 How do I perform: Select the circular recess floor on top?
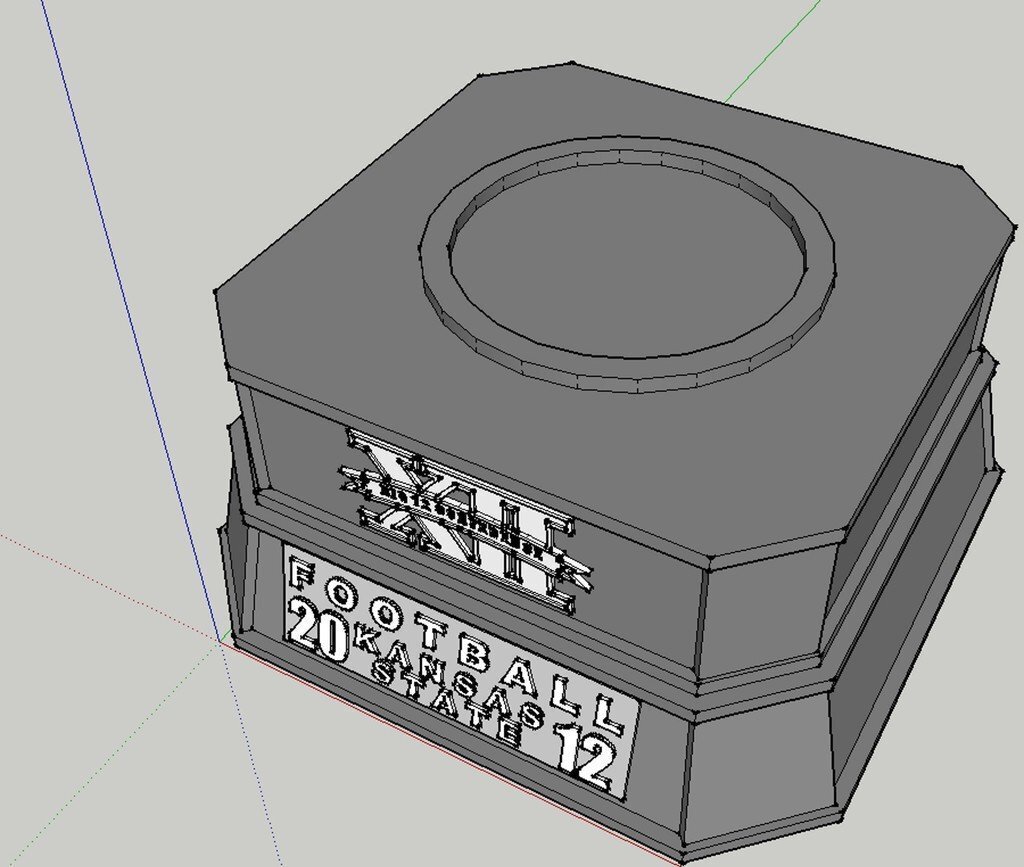[x=626, y=261]
